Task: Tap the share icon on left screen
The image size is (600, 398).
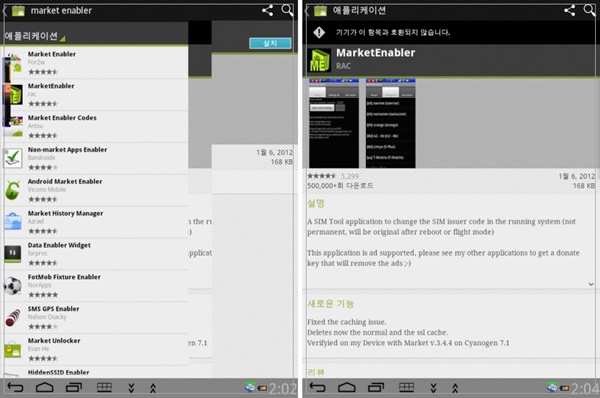Action: [267, 10]
